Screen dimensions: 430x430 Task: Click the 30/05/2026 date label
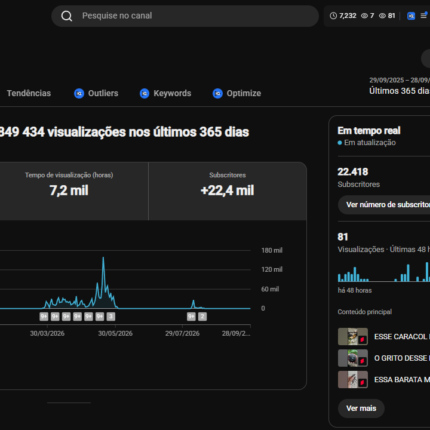tap(115, 333)
